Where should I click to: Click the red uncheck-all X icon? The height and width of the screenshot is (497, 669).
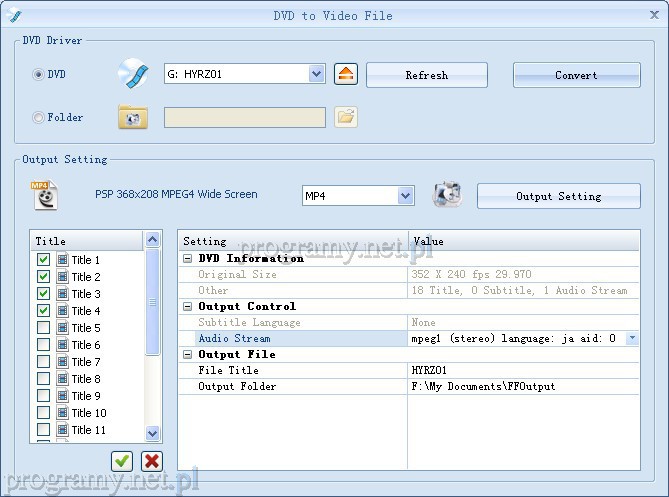(x=152, y=460)
